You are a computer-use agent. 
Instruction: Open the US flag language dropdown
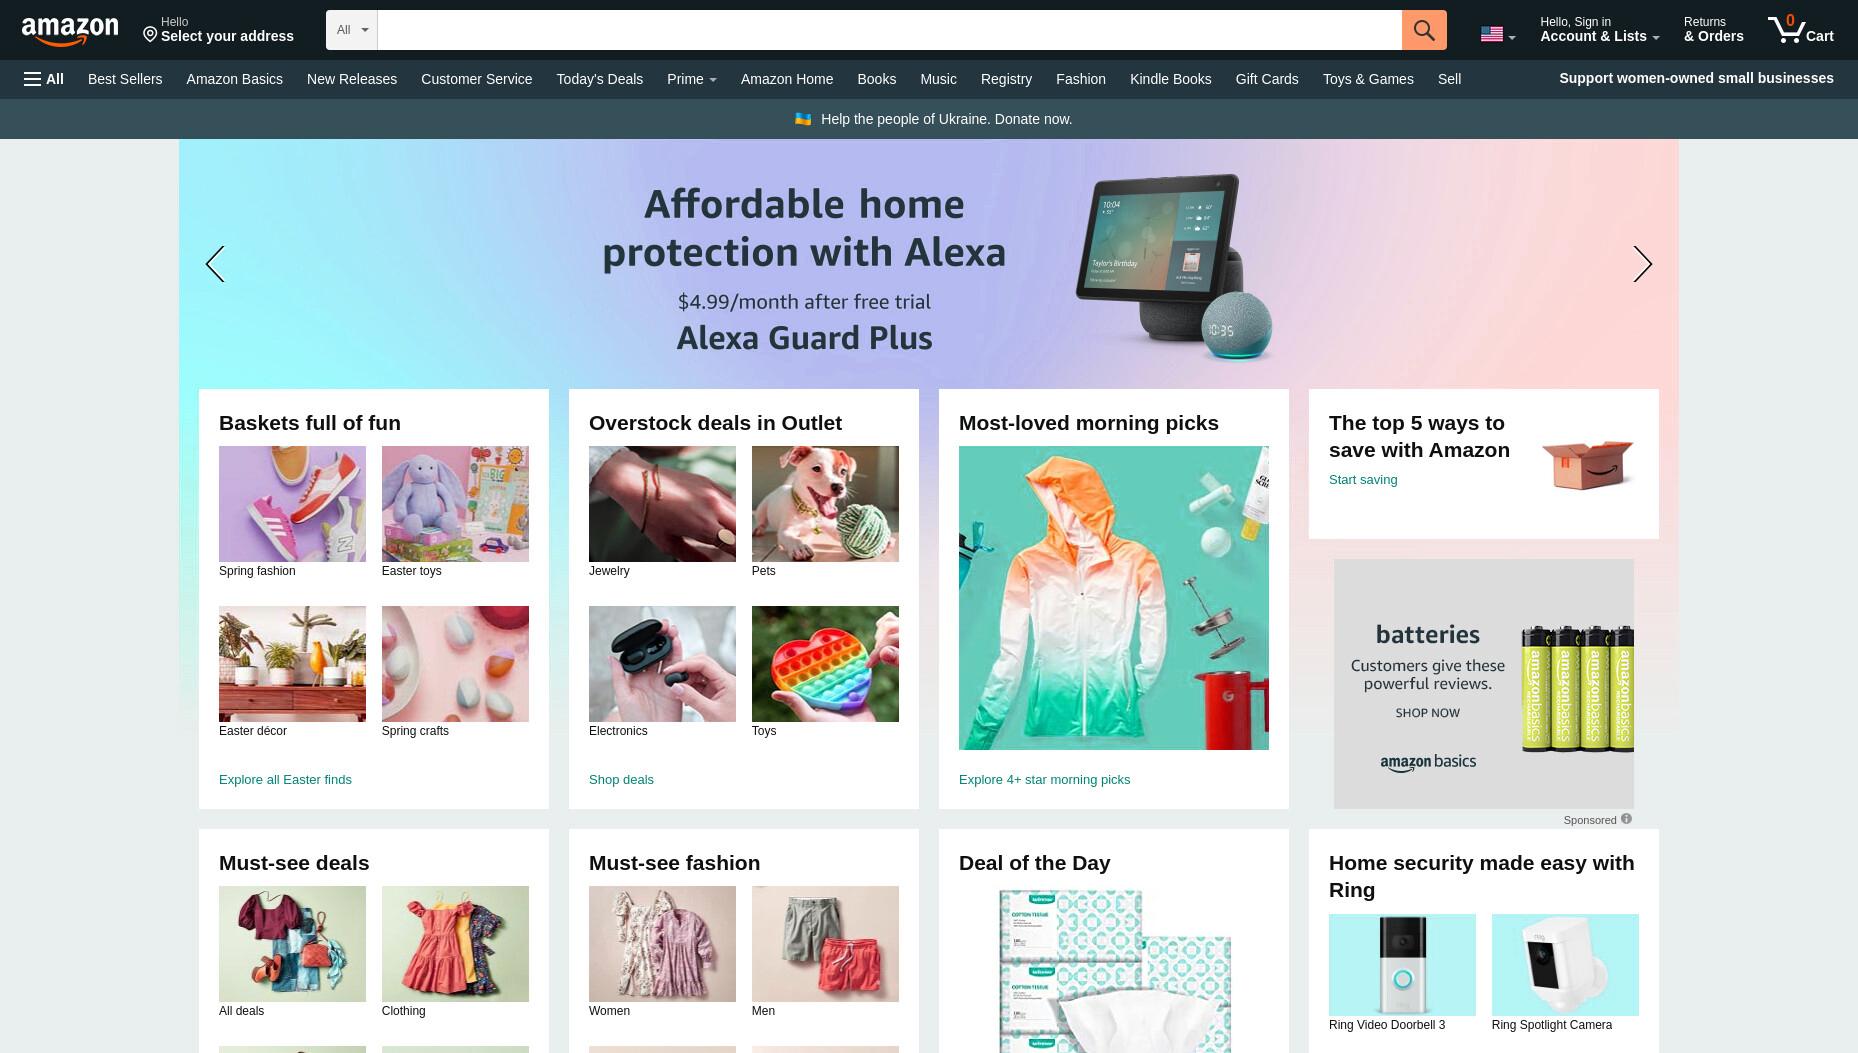1498,35
